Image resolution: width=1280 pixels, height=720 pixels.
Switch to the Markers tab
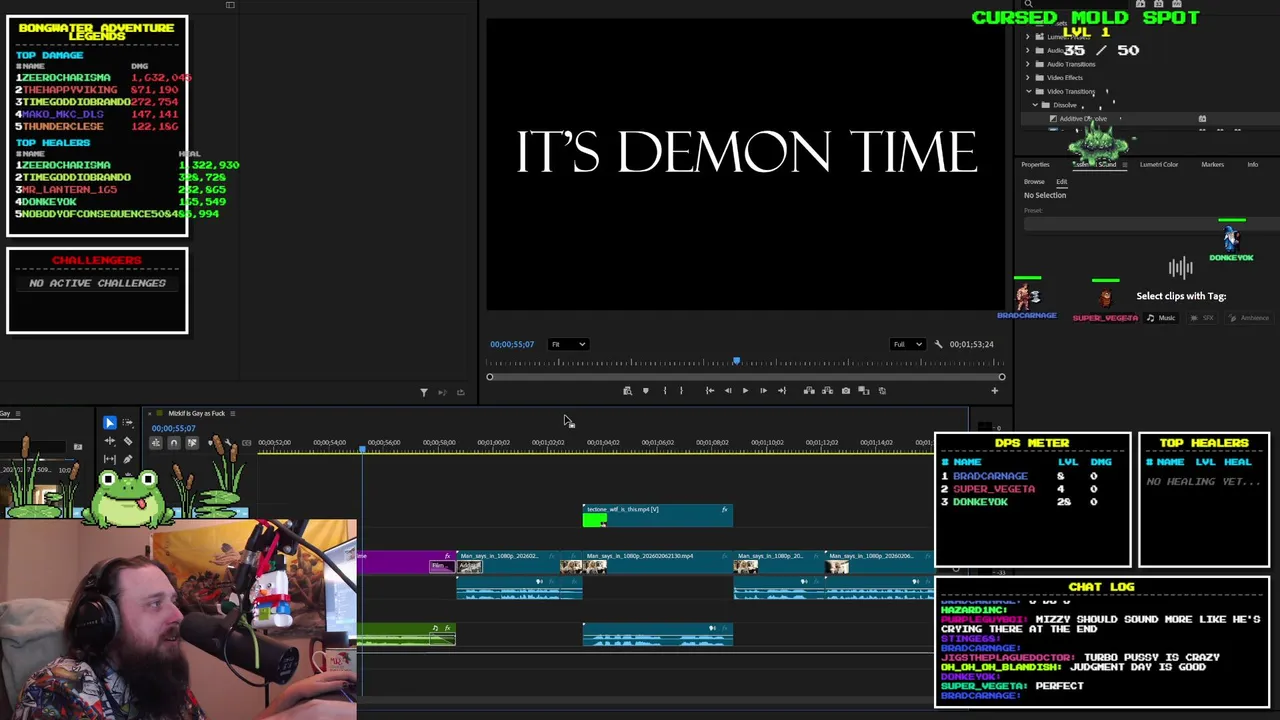[1212, 164]
